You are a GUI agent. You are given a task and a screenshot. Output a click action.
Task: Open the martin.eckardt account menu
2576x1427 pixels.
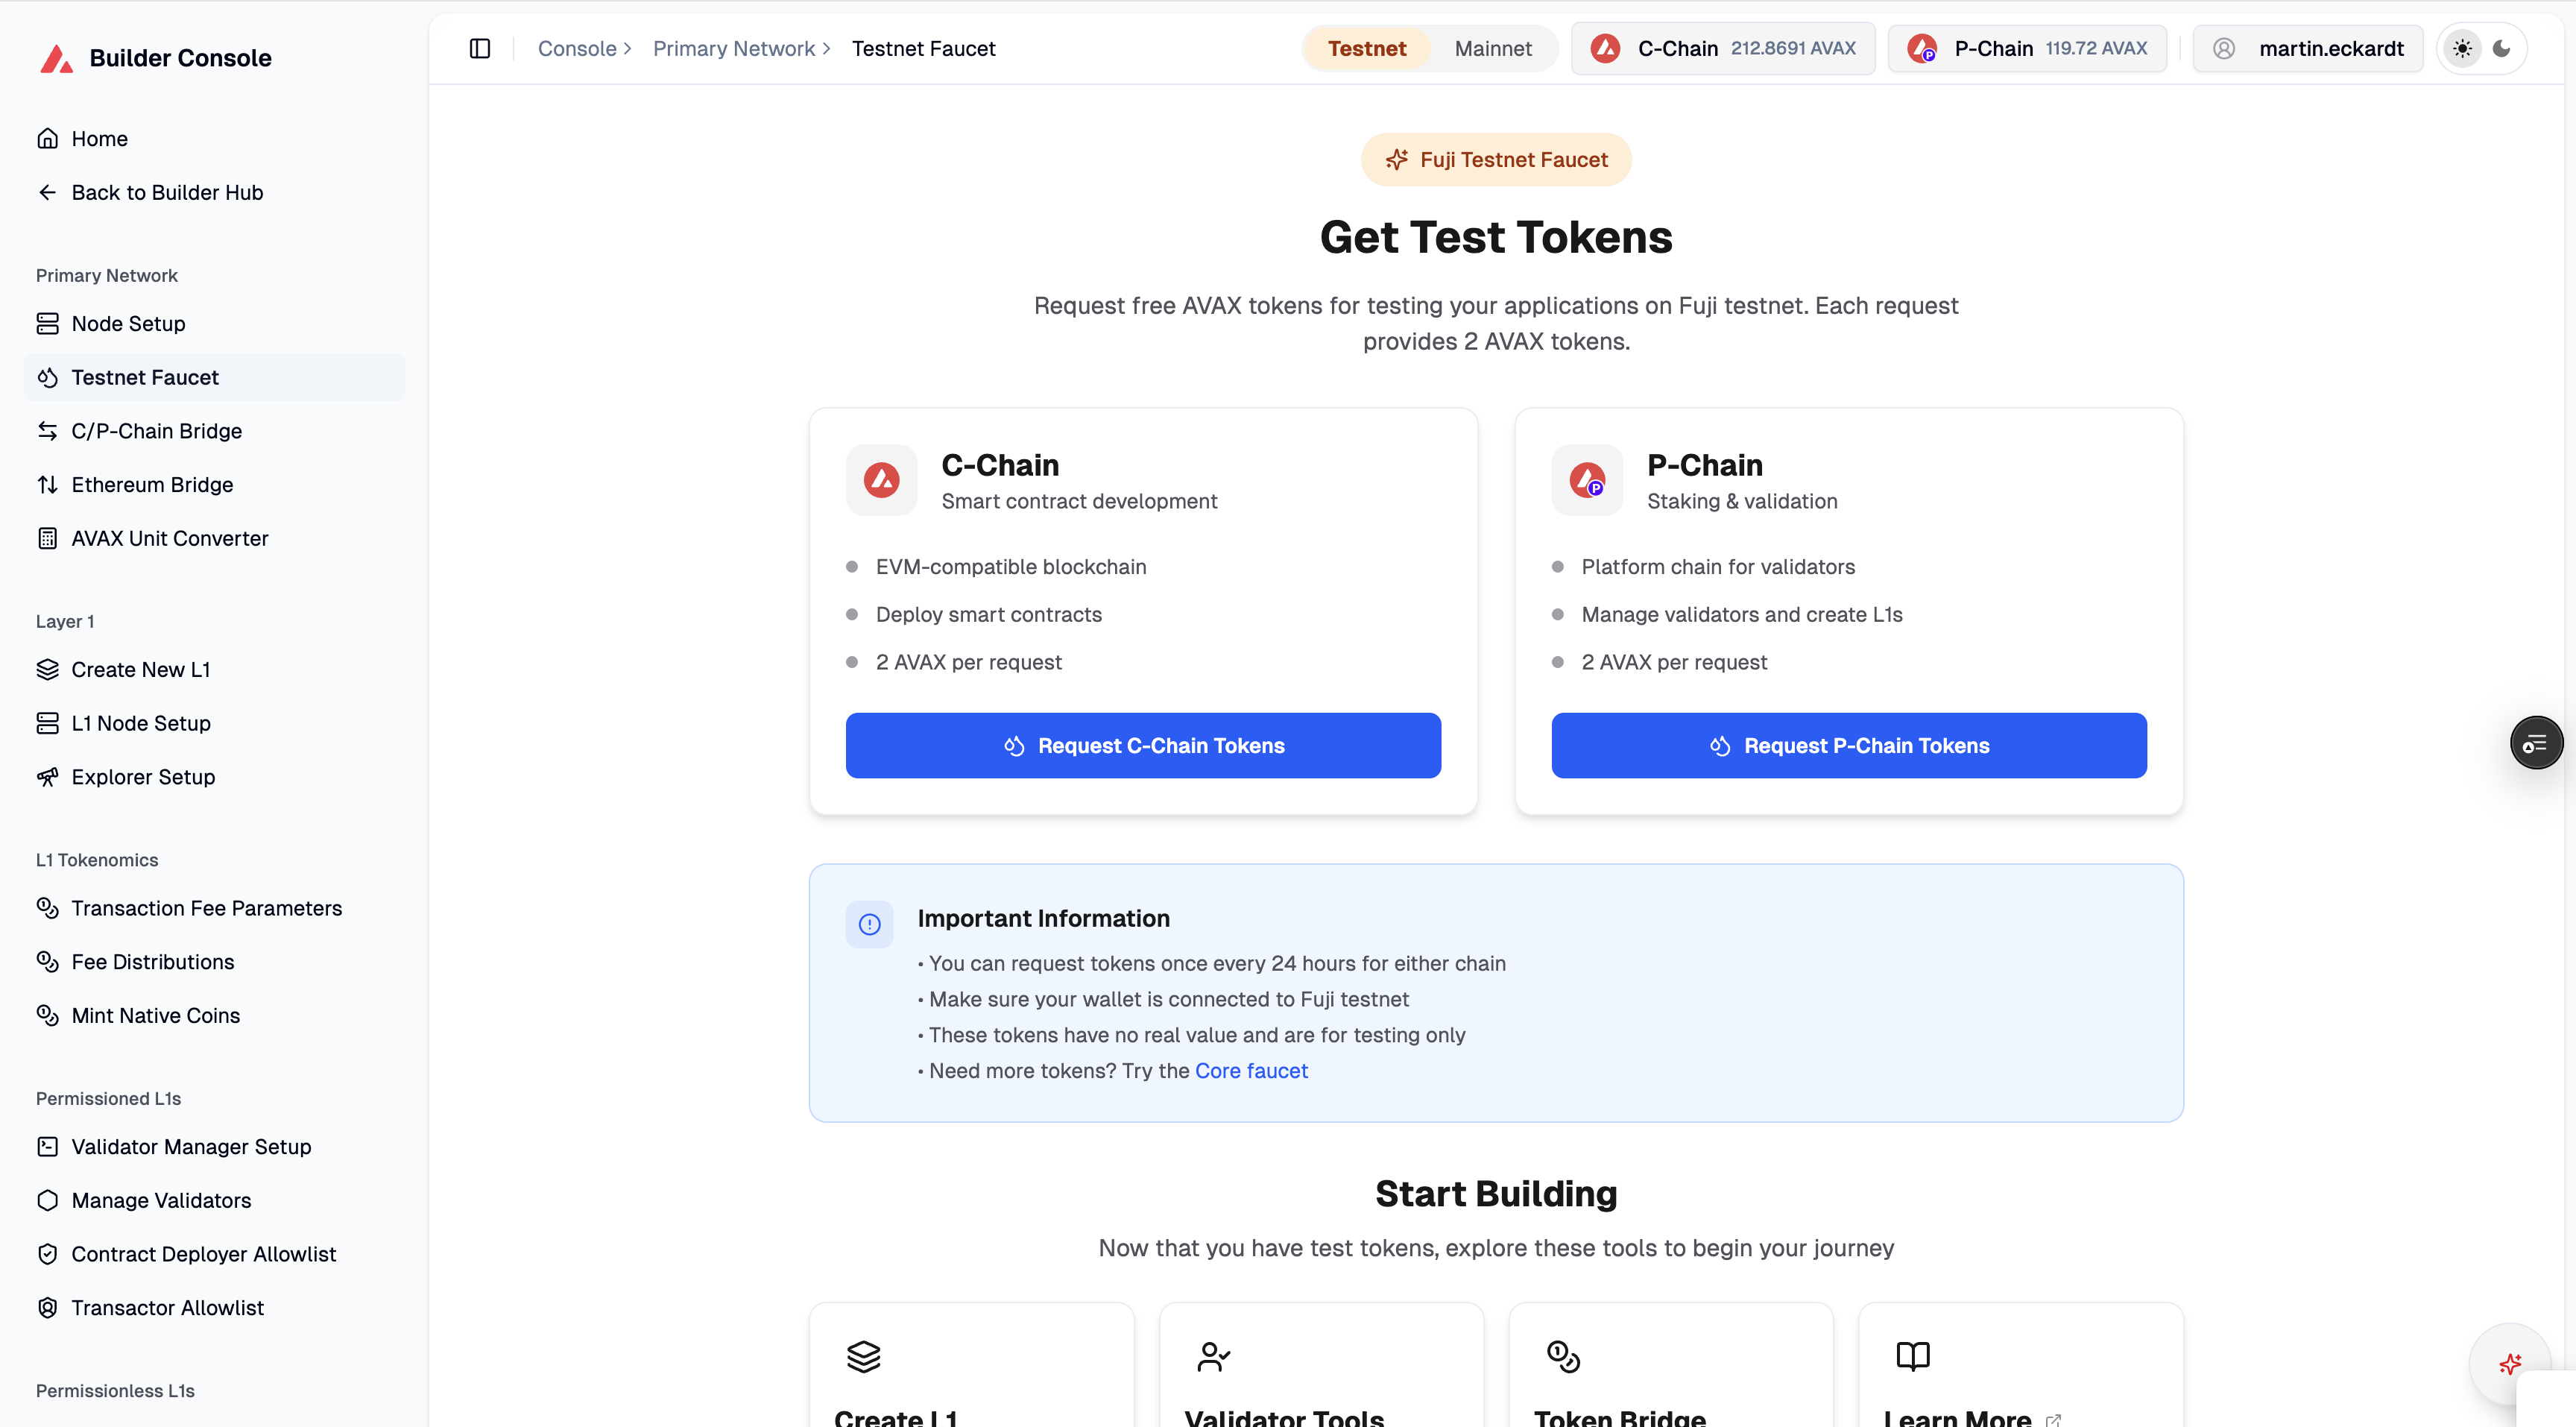(2308, 48)
